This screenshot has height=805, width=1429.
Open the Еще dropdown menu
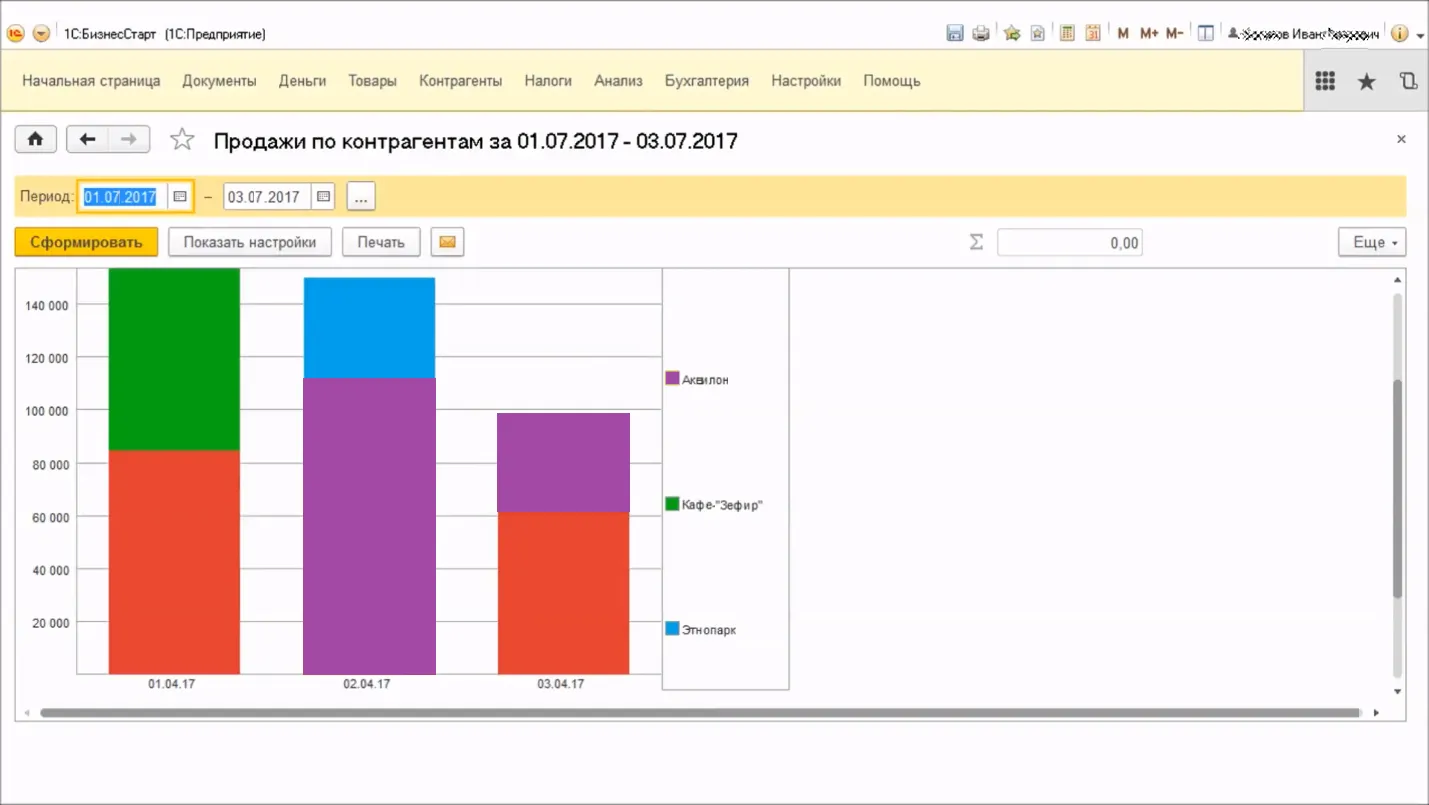pyautogui.click(x=1372, y=242)
